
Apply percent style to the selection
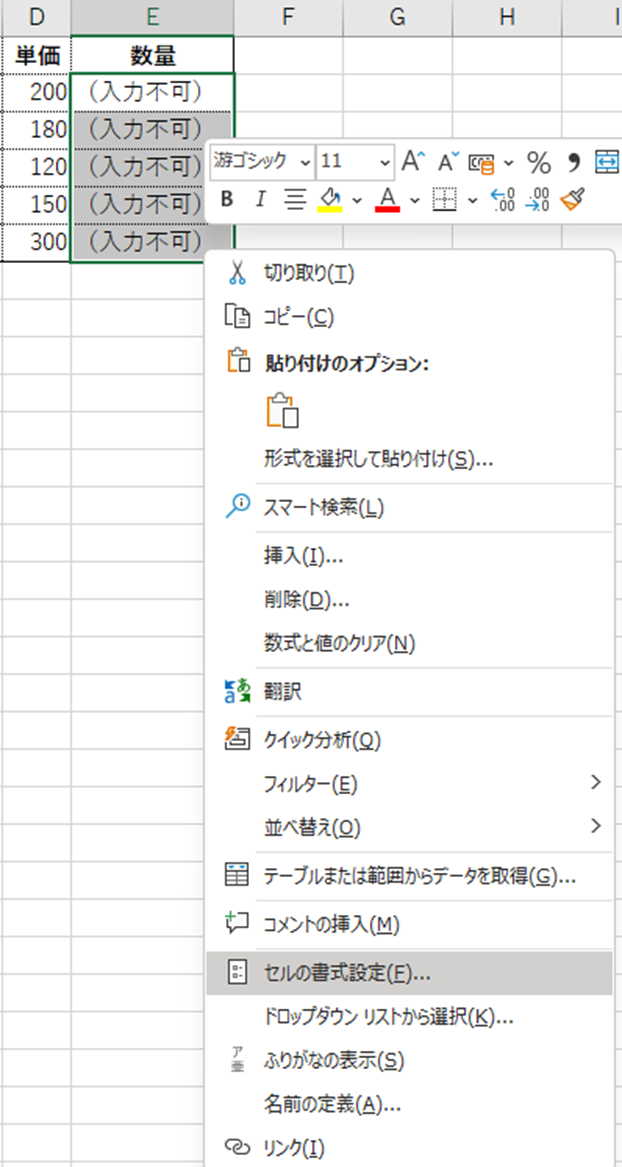(x=539, y=161)
